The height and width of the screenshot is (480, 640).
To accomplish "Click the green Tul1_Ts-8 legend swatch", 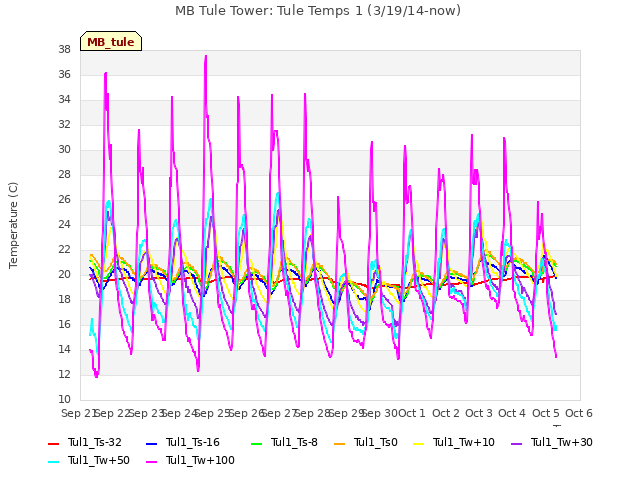I will pyautogui.click(x=257, y=443).
